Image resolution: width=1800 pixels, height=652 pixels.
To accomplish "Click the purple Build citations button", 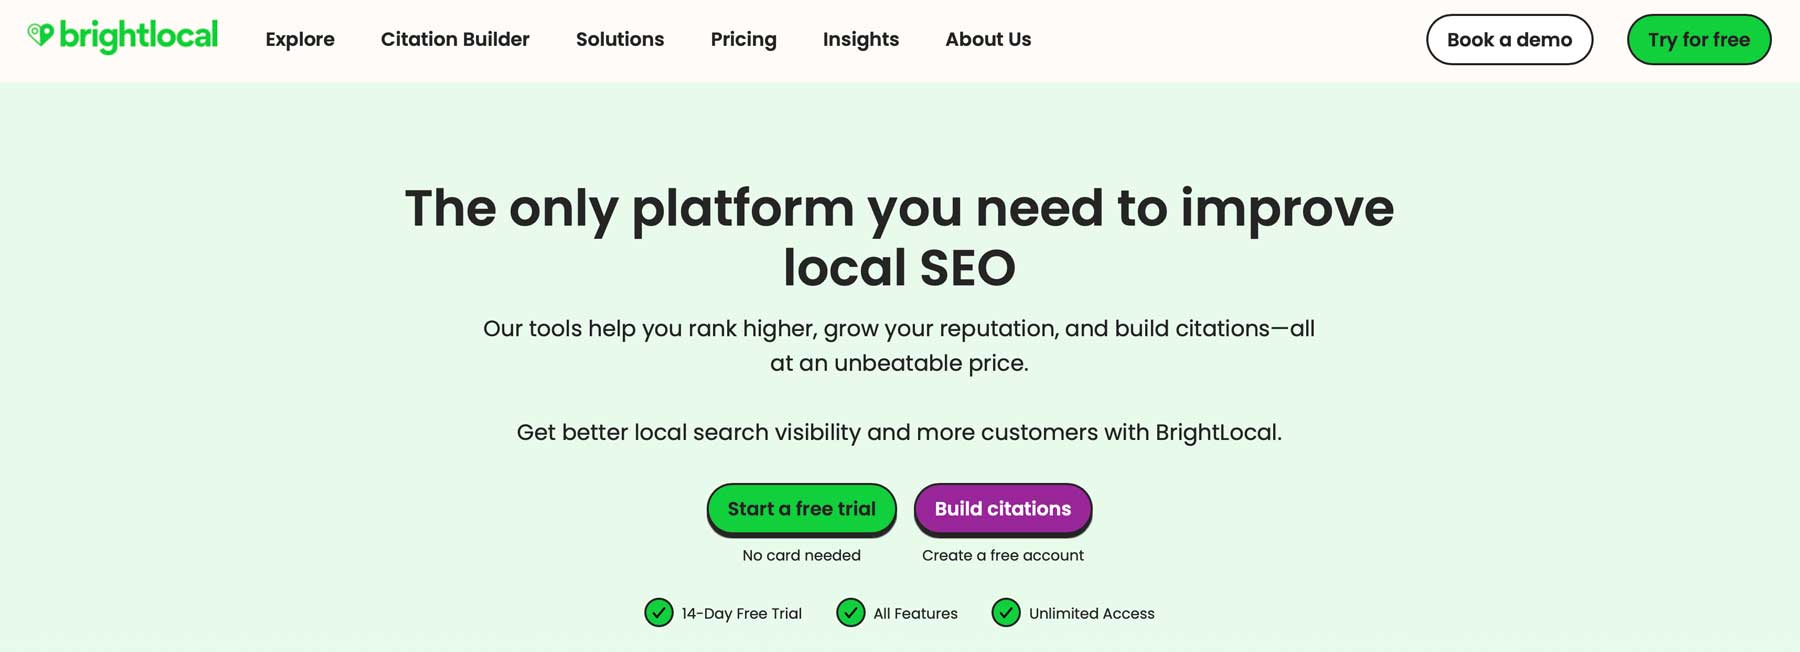I will pyautogui.click(x=1003, y=508).
